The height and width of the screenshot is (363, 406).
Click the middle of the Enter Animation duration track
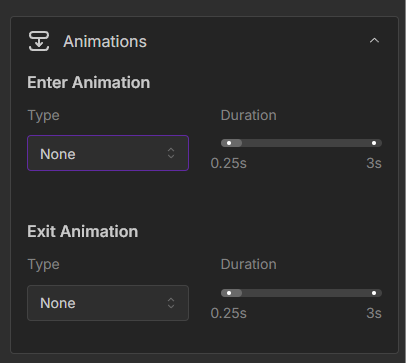tap(301, 143)
